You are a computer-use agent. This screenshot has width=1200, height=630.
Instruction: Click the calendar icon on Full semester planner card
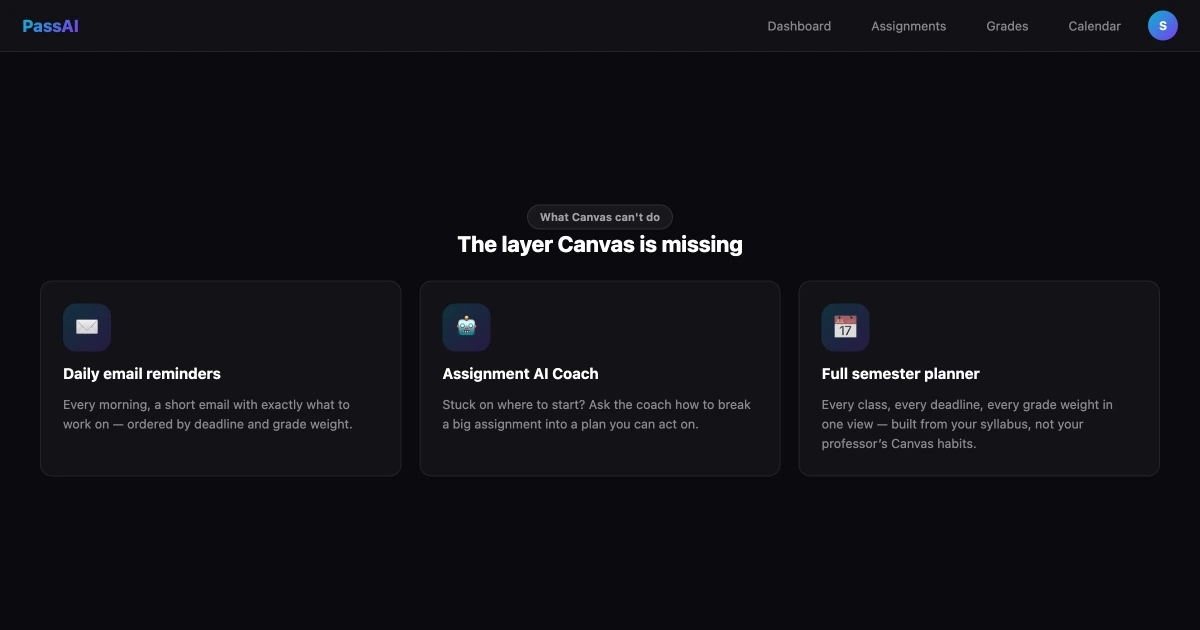coord(845,327)
